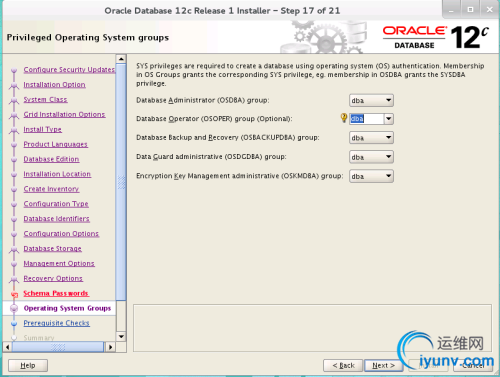Open the OSKMDBA group dropdown
This screenshot has width=500, height=377.
(371, 176)
